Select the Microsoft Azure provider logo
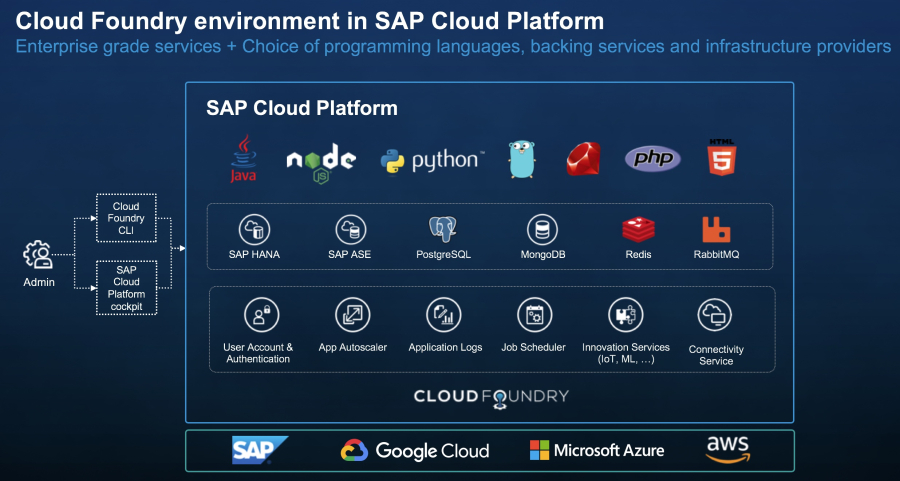This screenshot has height=481, width=900. [596, 450]
